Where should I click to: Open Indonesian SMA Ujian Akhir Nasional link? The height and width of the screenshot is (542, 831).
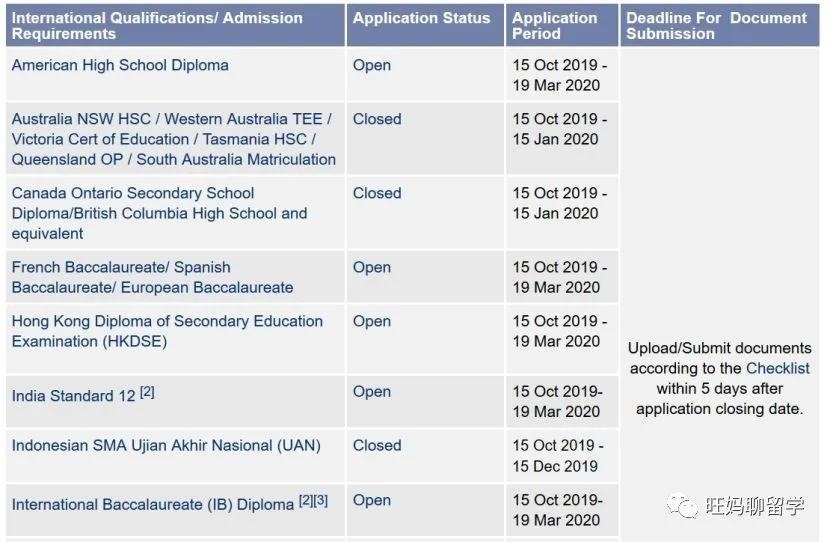pos(166,446)
